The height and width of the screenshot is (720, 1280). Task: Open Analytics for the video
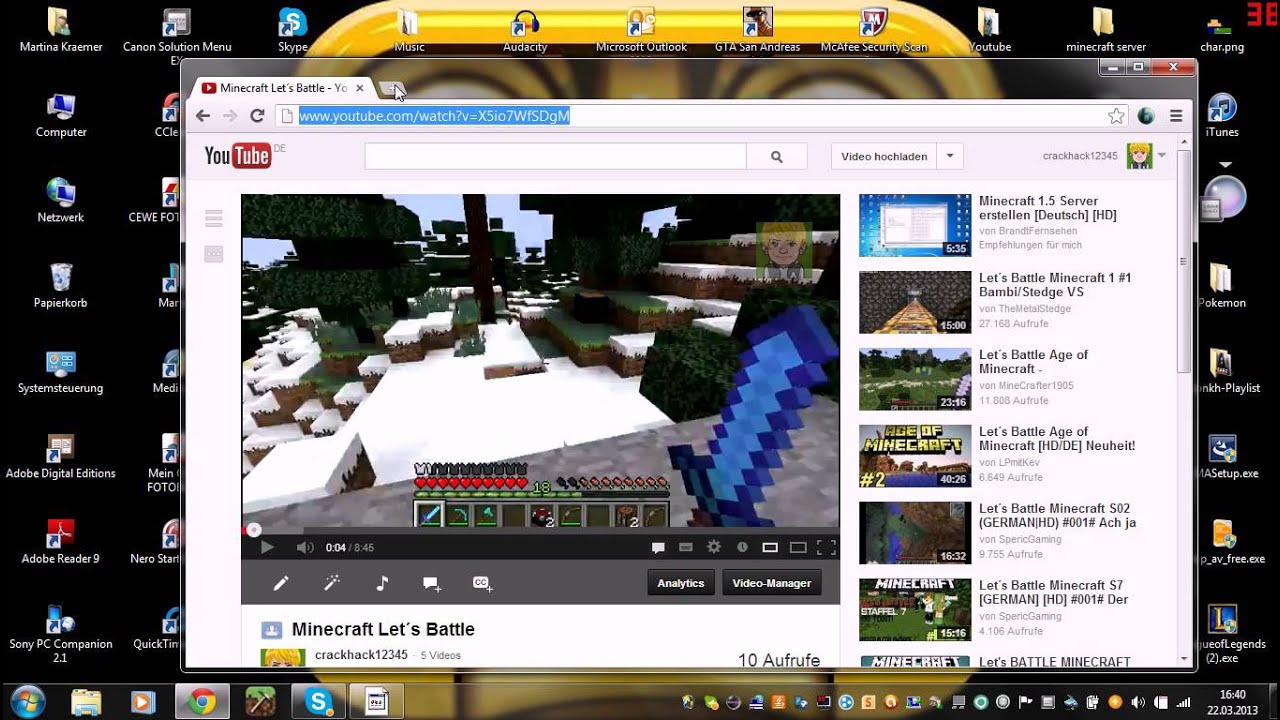[681, 583]
